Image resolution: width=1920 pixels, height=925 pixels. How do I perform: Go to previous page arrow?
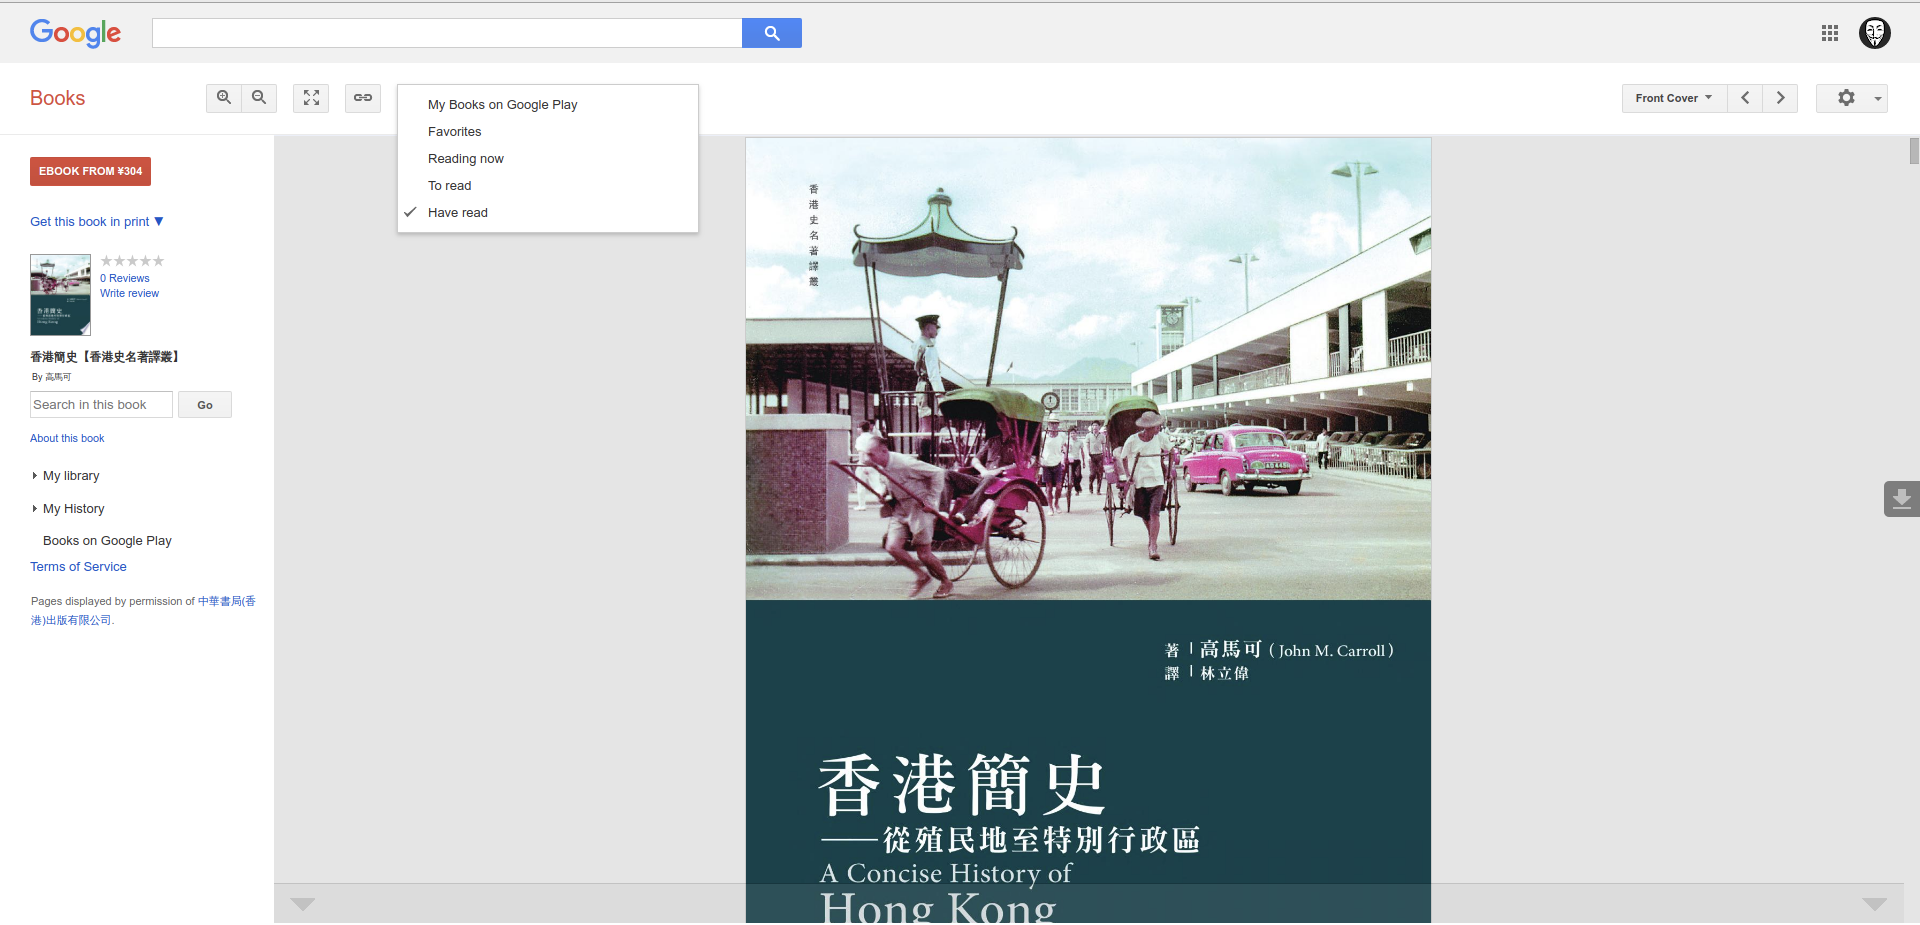coord(1745,98)
